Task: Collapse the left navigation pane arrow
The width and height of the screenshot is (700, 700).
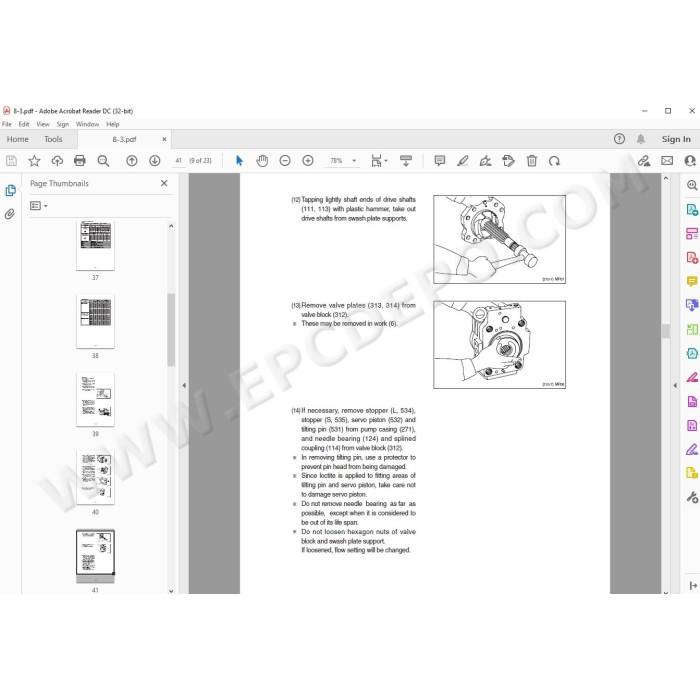Action: click(x=184, y=385)
